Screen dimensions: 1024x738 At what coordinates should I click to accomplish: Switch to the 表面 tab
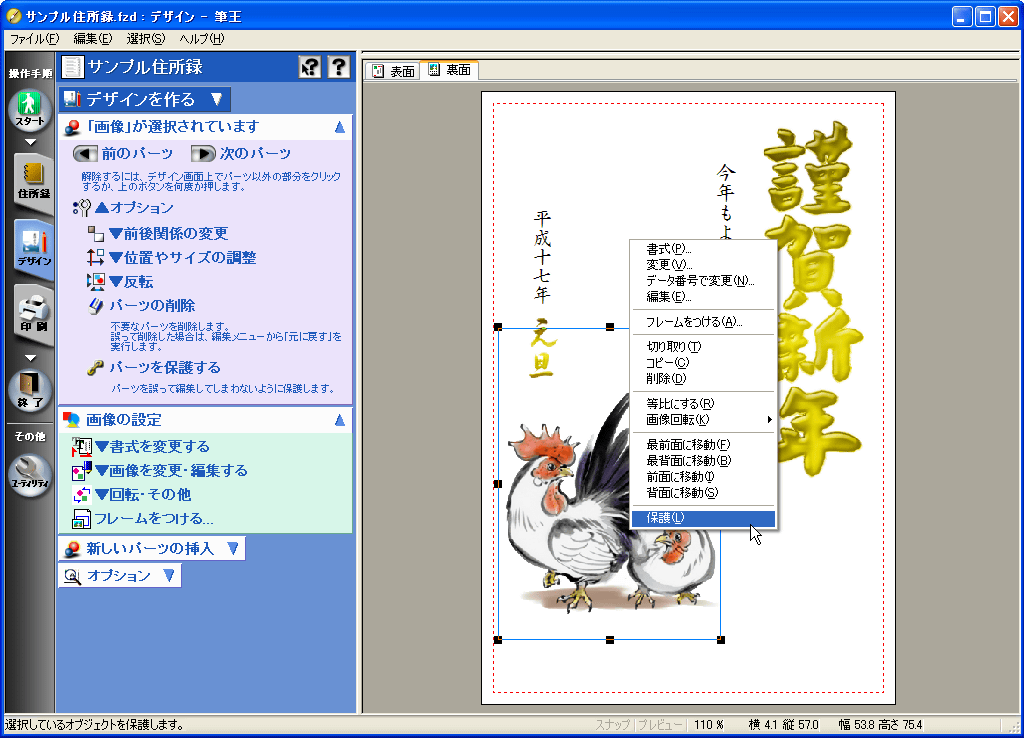[x=394, y=71]
